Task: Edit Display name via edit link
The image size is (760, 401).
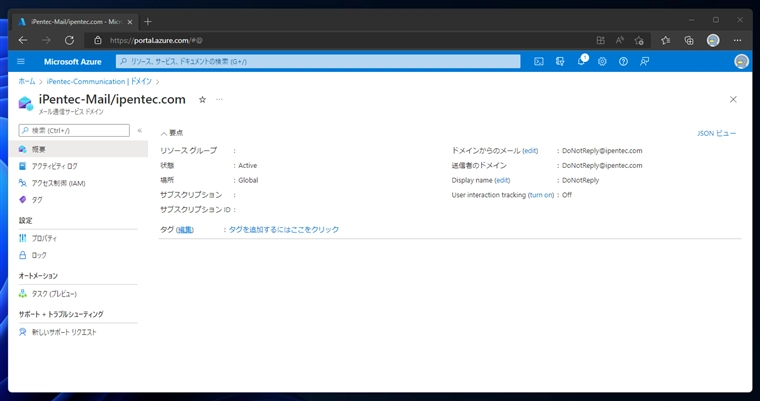Action: click(502, 180)
